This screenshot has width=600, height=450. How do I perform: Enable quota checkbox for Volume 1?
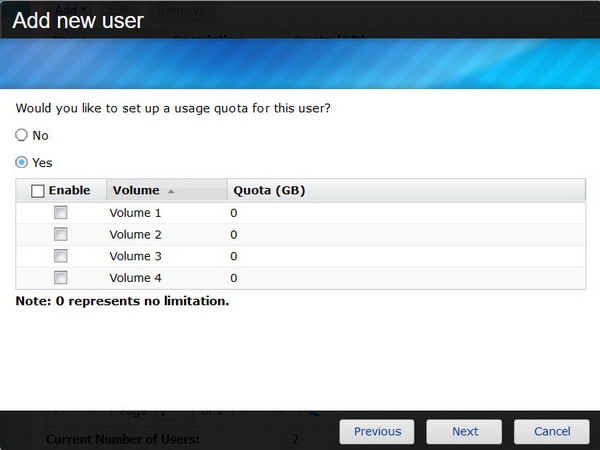click(x=61, y=213)
